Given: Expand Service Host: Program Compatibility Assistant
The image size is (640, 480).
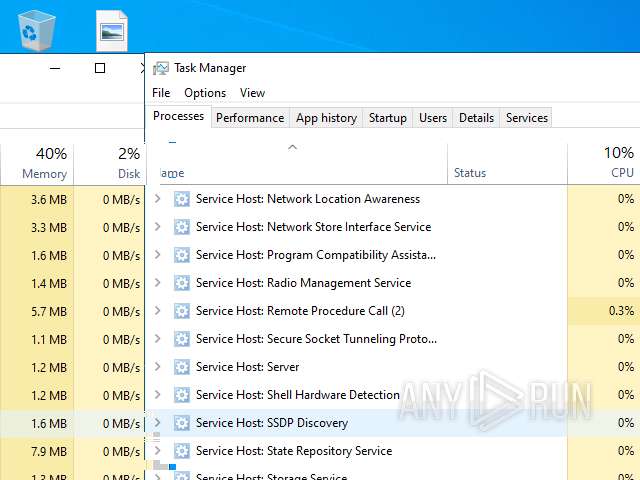Looking at the screenshot, I should [x=158, y=255].
